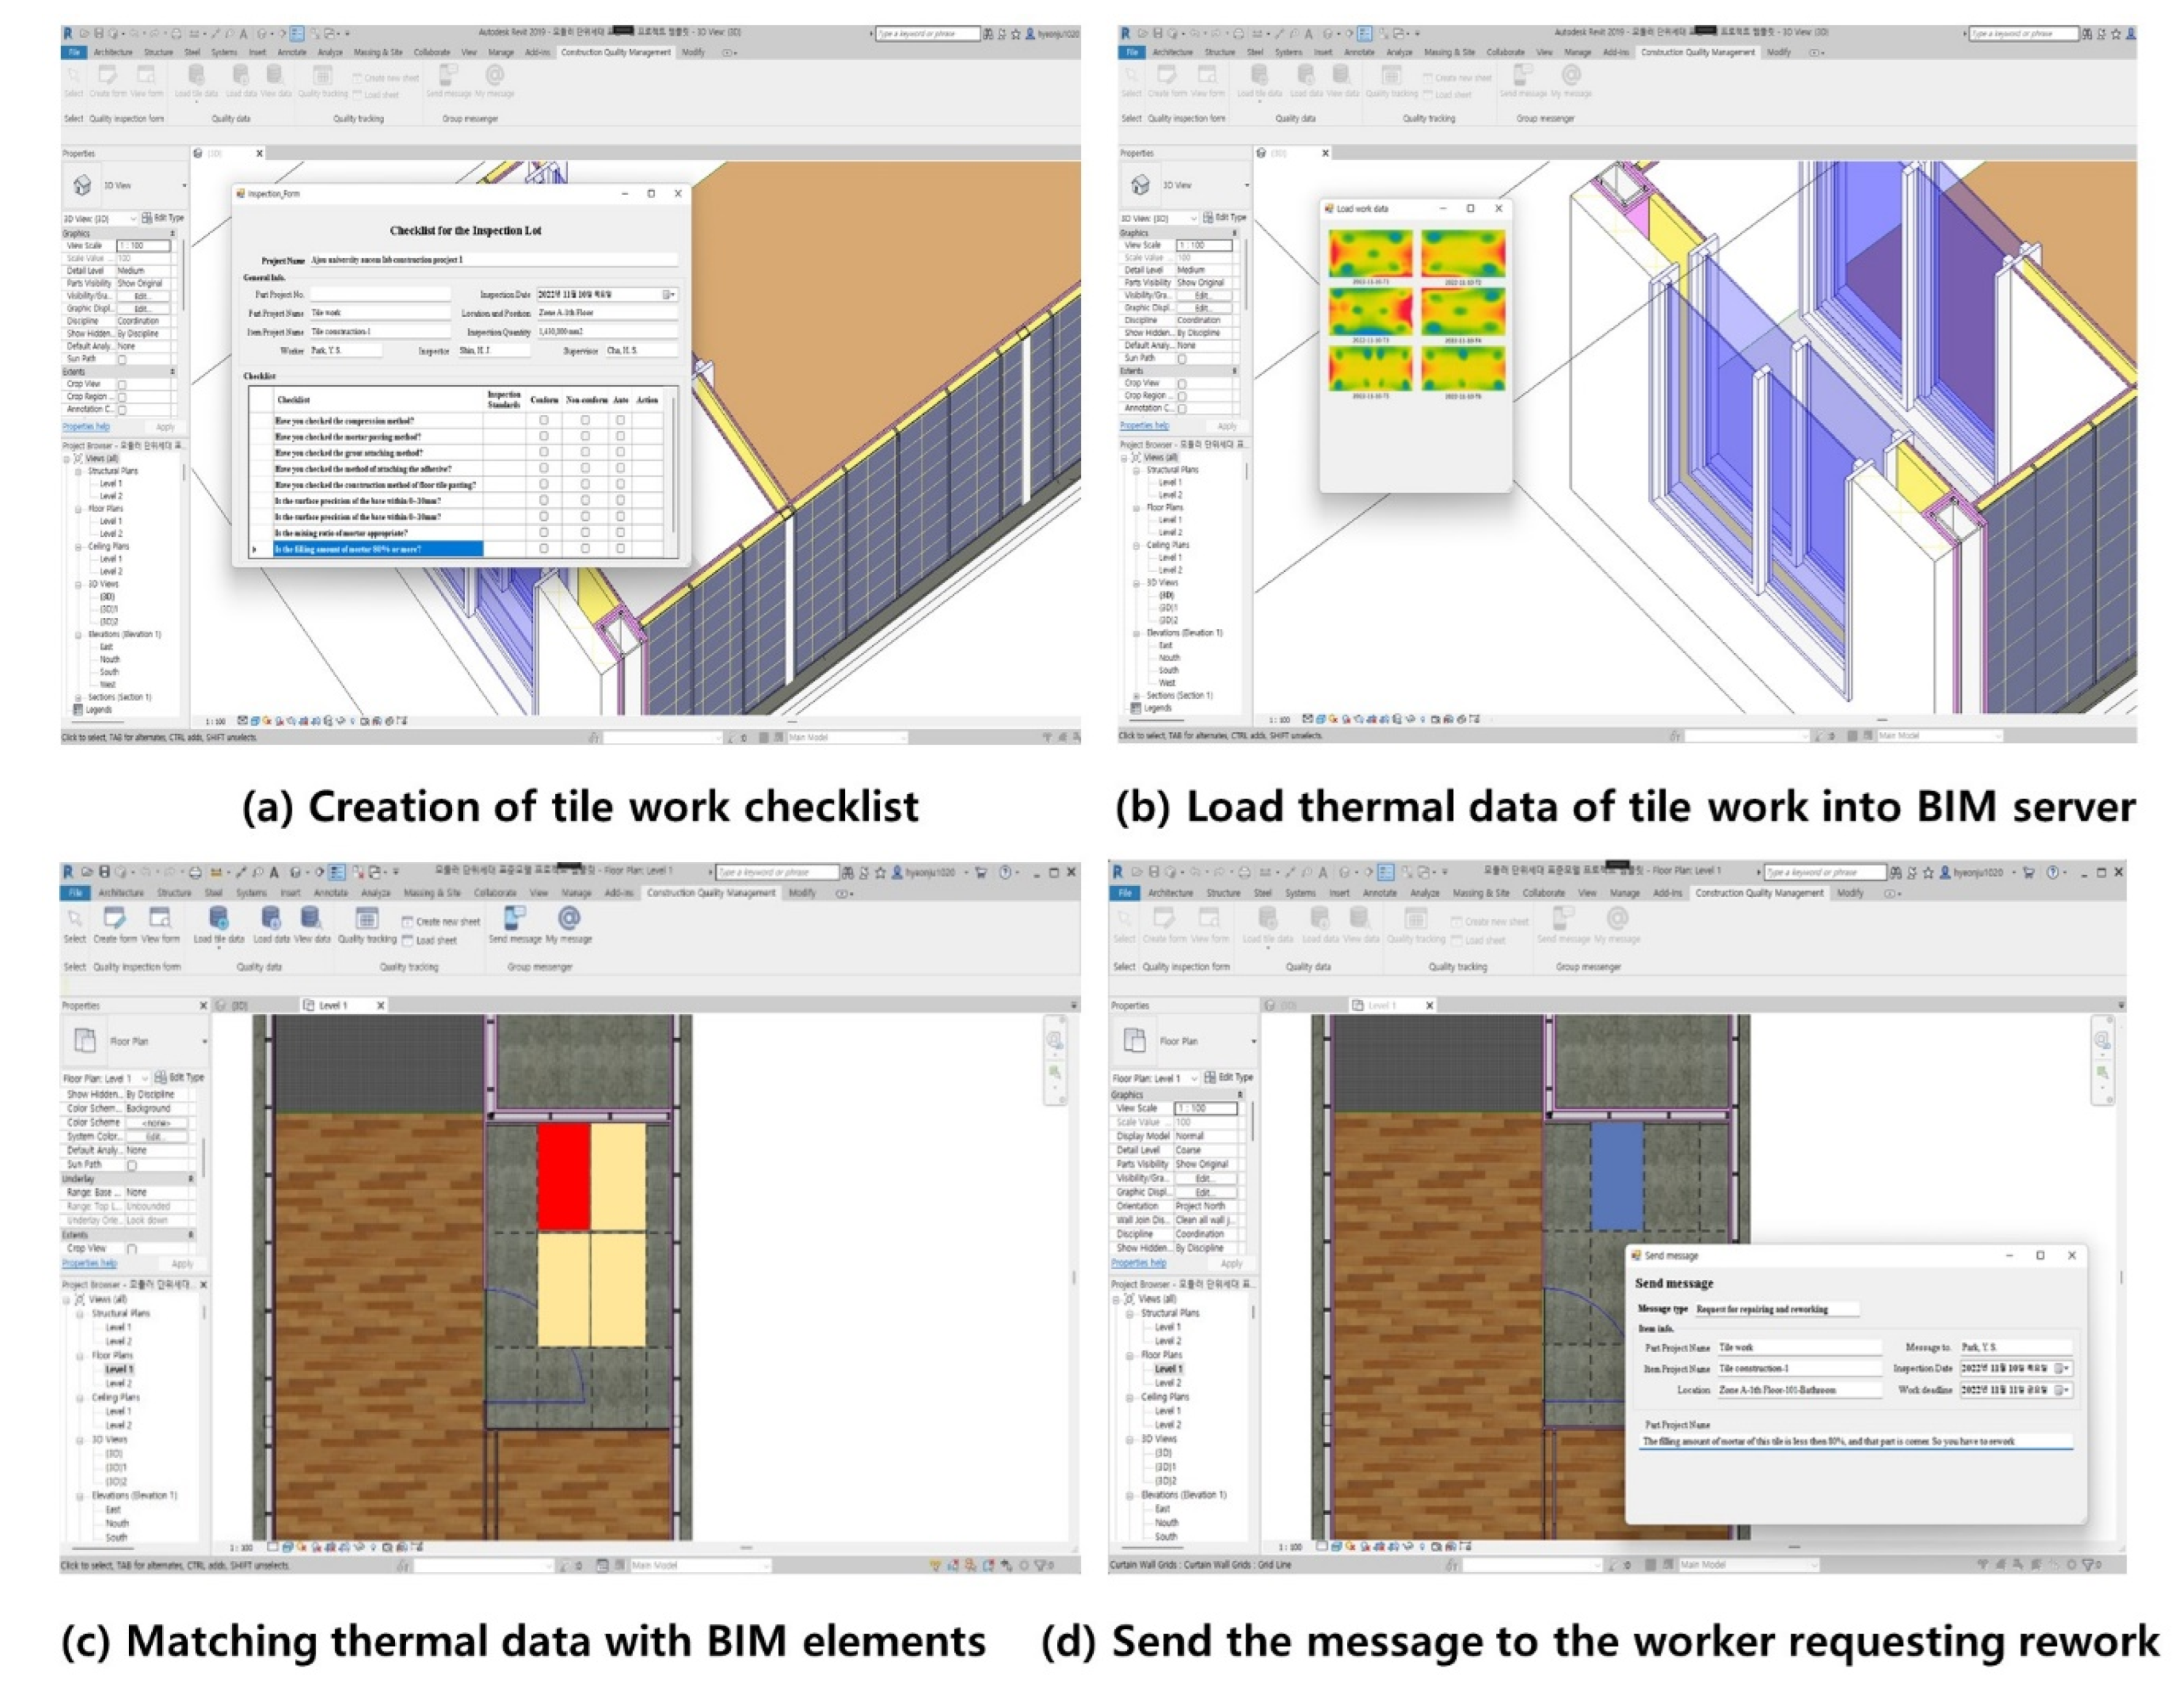2184x1690 pixels.
Task: Open Work deadline date dropdown in Send message
Action: click(2061, 1390)
